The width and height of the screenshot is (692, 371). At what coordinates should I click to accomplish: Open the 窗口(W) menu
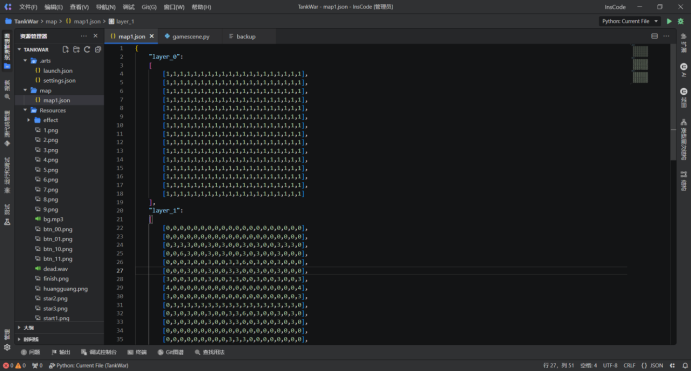(x=174, y=7)
